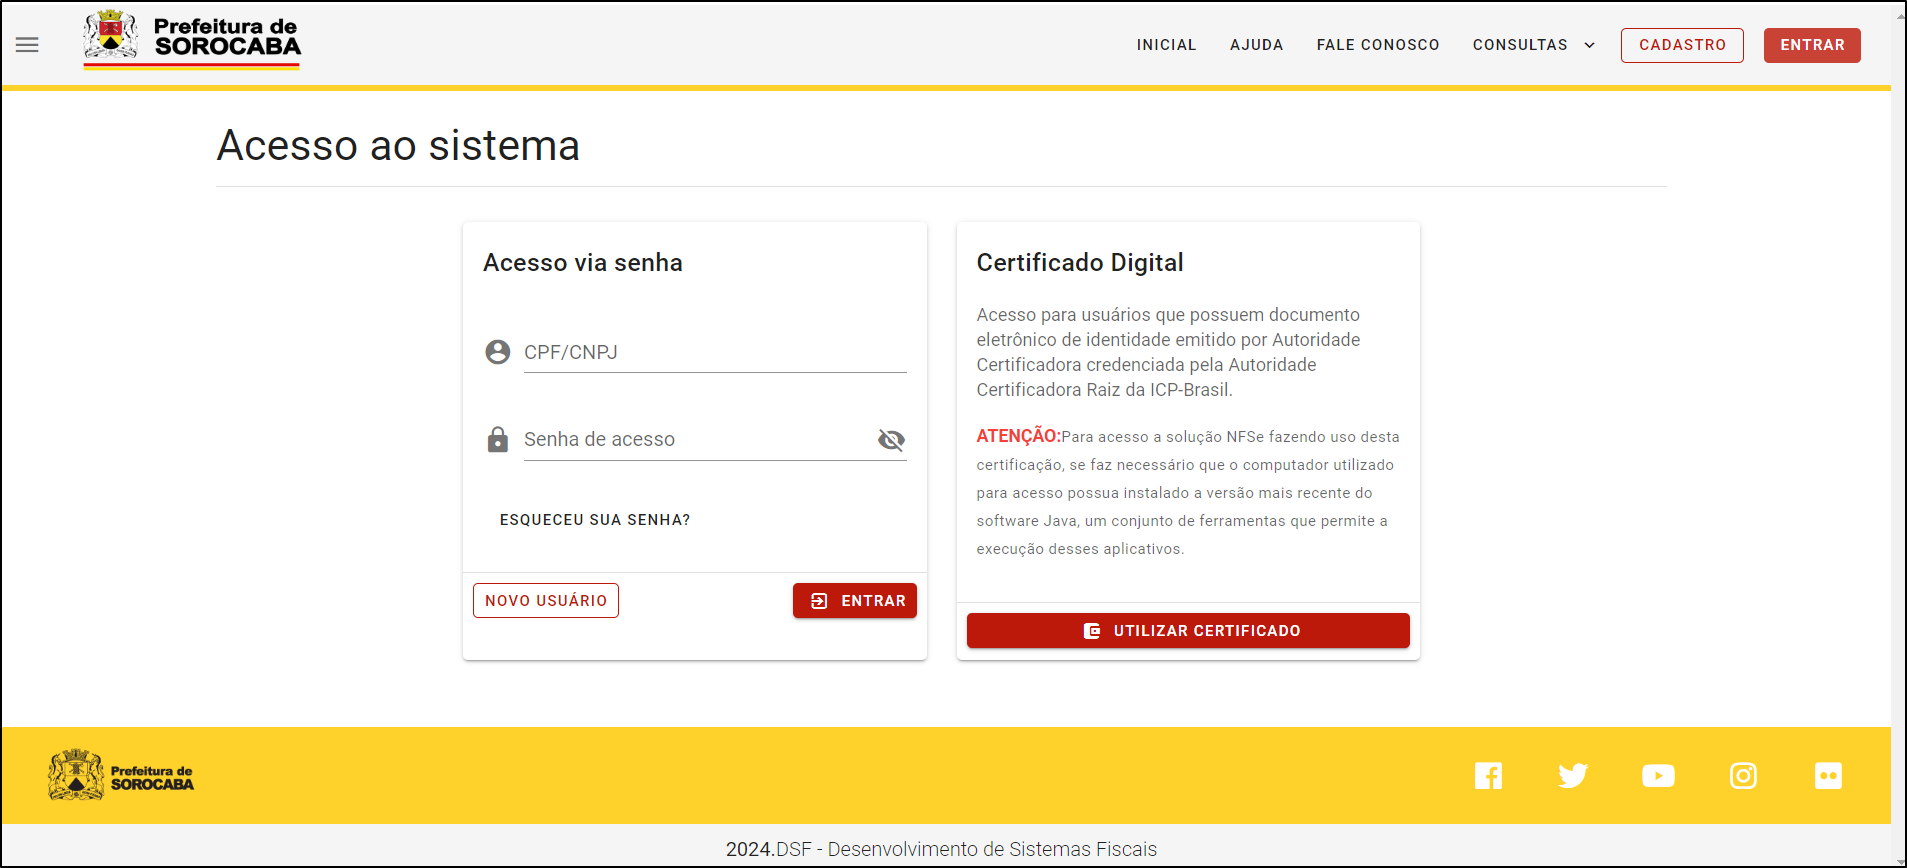
Task: Click the Prefeitura de Sorocaba header logo
Action: [x=192, y=40]
